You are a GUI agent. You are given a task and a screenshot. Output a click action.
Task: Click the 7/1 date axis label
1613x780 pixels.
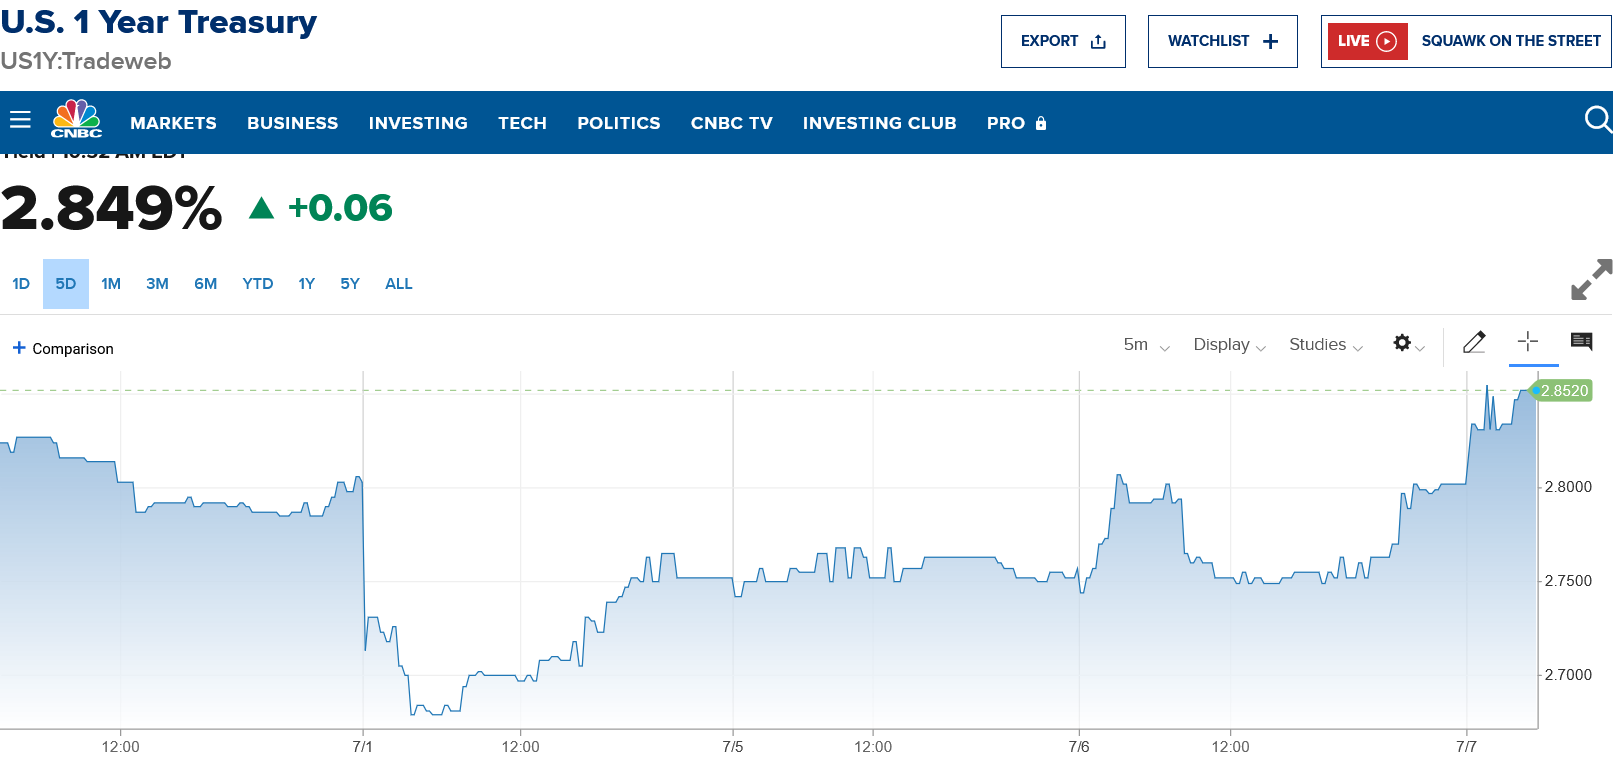point(363,747)
